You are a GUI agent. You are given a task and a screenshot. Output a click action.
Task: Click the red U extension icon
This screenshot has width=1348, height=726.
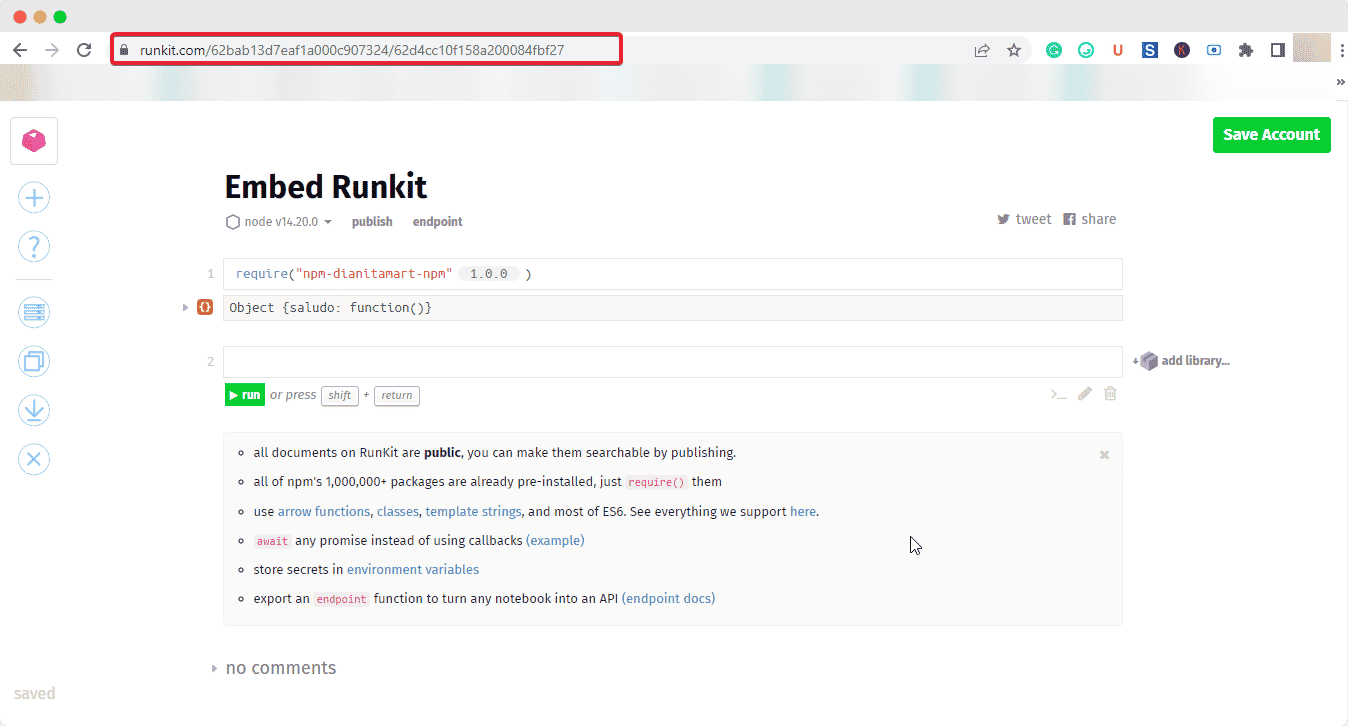(x=1118, y=50)
